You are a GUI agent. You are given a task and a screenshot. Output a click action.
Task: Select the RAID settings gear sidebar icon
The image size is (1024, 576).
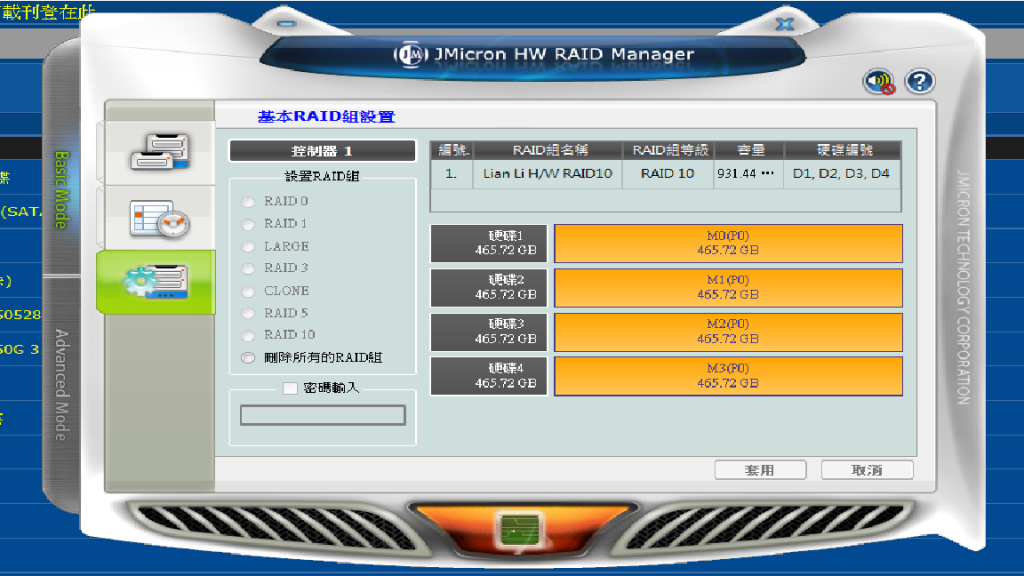pyautogui.click(x=157, y=282)
